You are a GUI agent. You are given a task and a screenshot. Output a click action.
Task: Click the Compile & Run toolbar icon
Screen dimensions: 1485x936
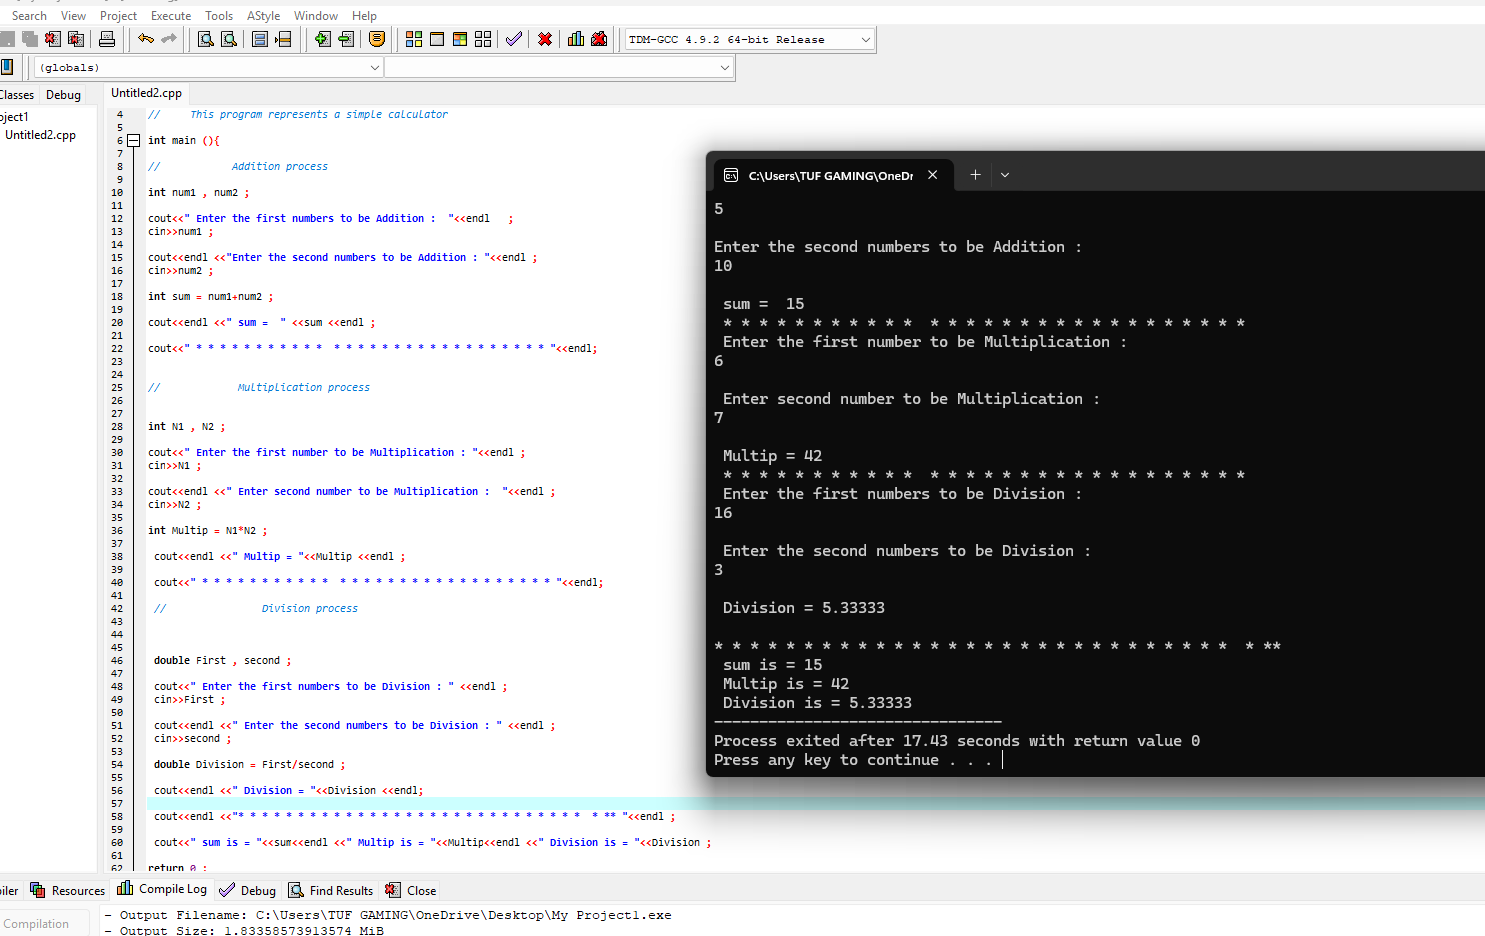tap(460, 39)
